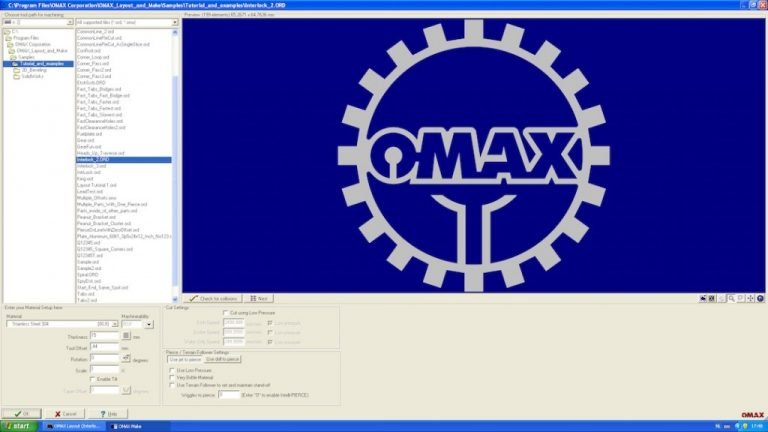Click the Wiggles to pierce input field
The height and width of the screenshot is (432, 768).
pyautogui.click(x=229, y=394)
